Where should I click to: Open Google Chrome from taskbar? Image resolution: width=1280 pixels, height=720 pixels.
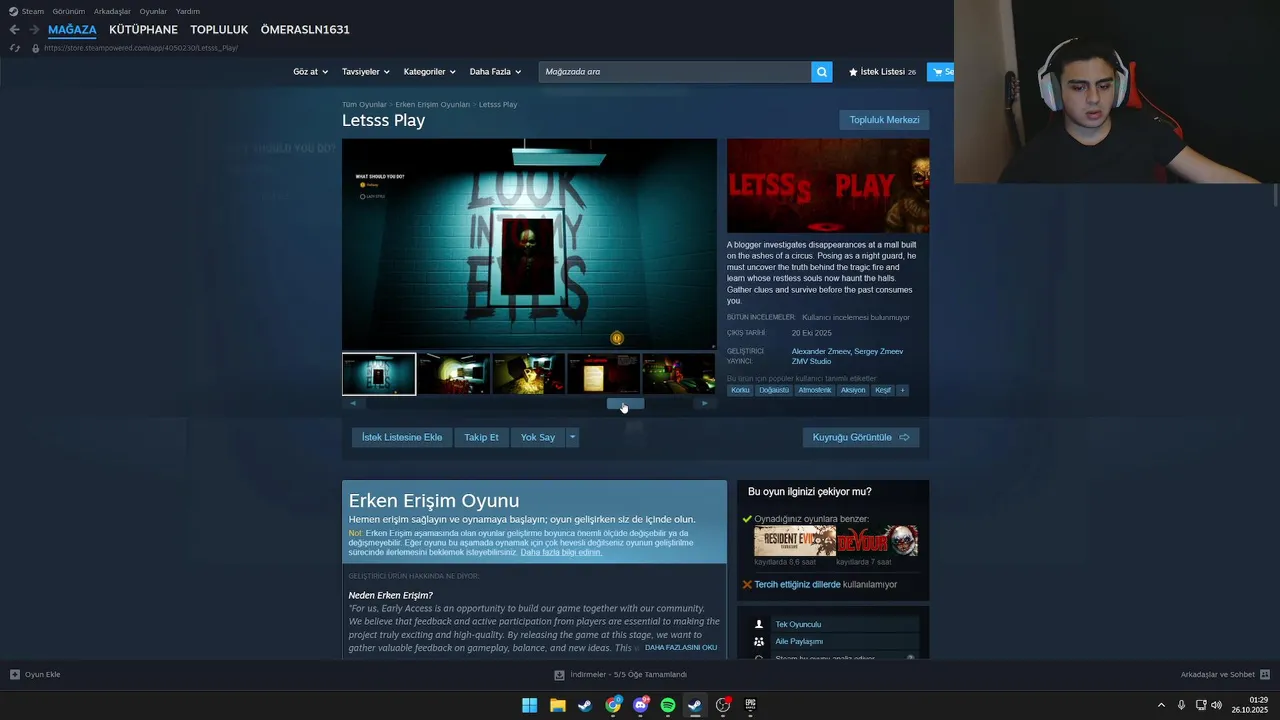pyautogui.click(x=613, y=705)
